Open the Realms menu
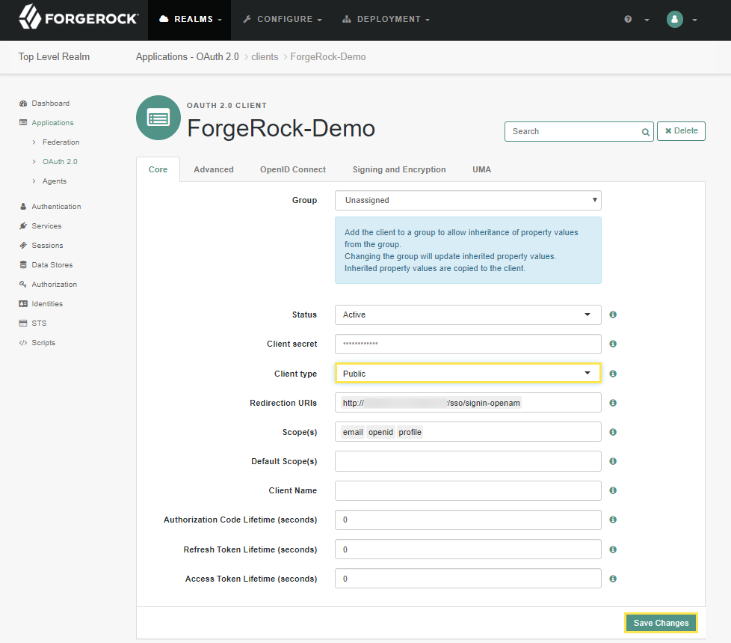 point(190,20)
